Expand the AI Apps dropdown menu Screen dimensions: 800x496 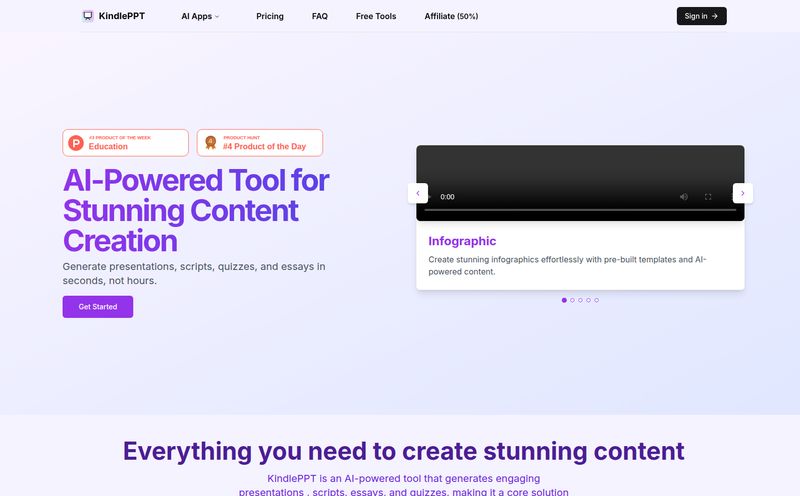(201, 16)
